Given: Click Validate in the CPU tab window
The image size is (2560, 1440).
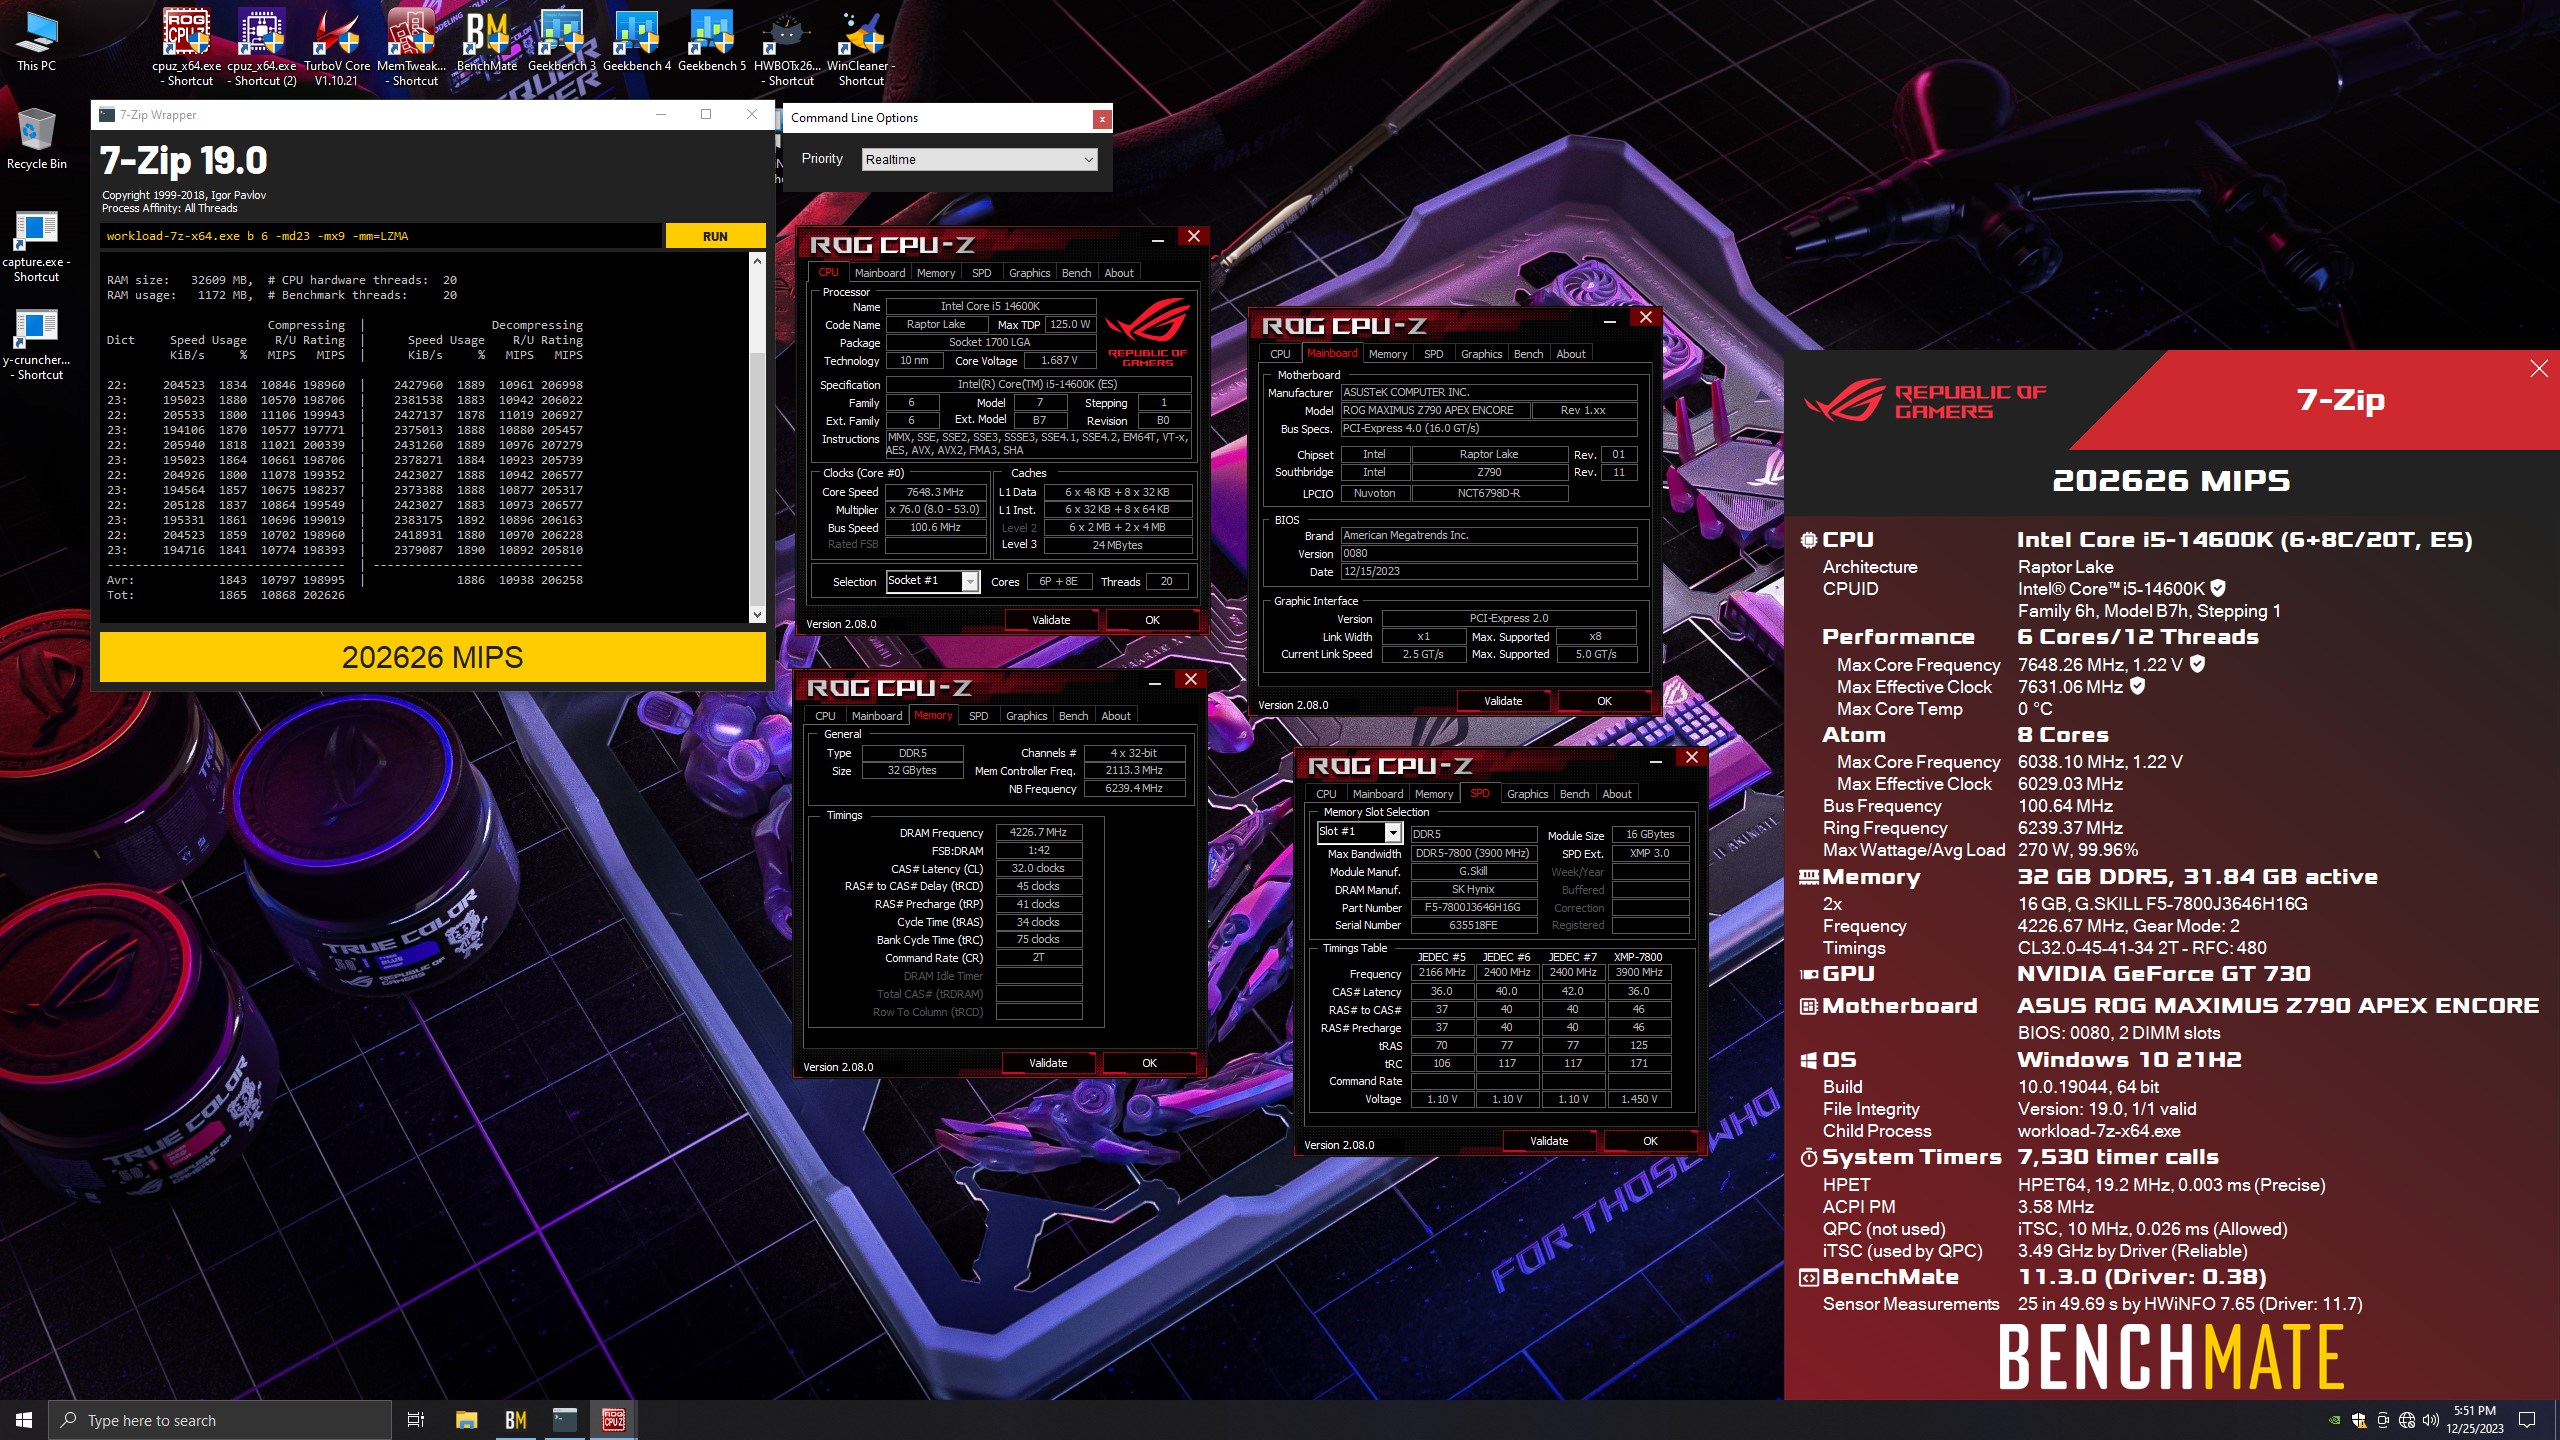Looking at the screenshot, I should [1051, 620].
